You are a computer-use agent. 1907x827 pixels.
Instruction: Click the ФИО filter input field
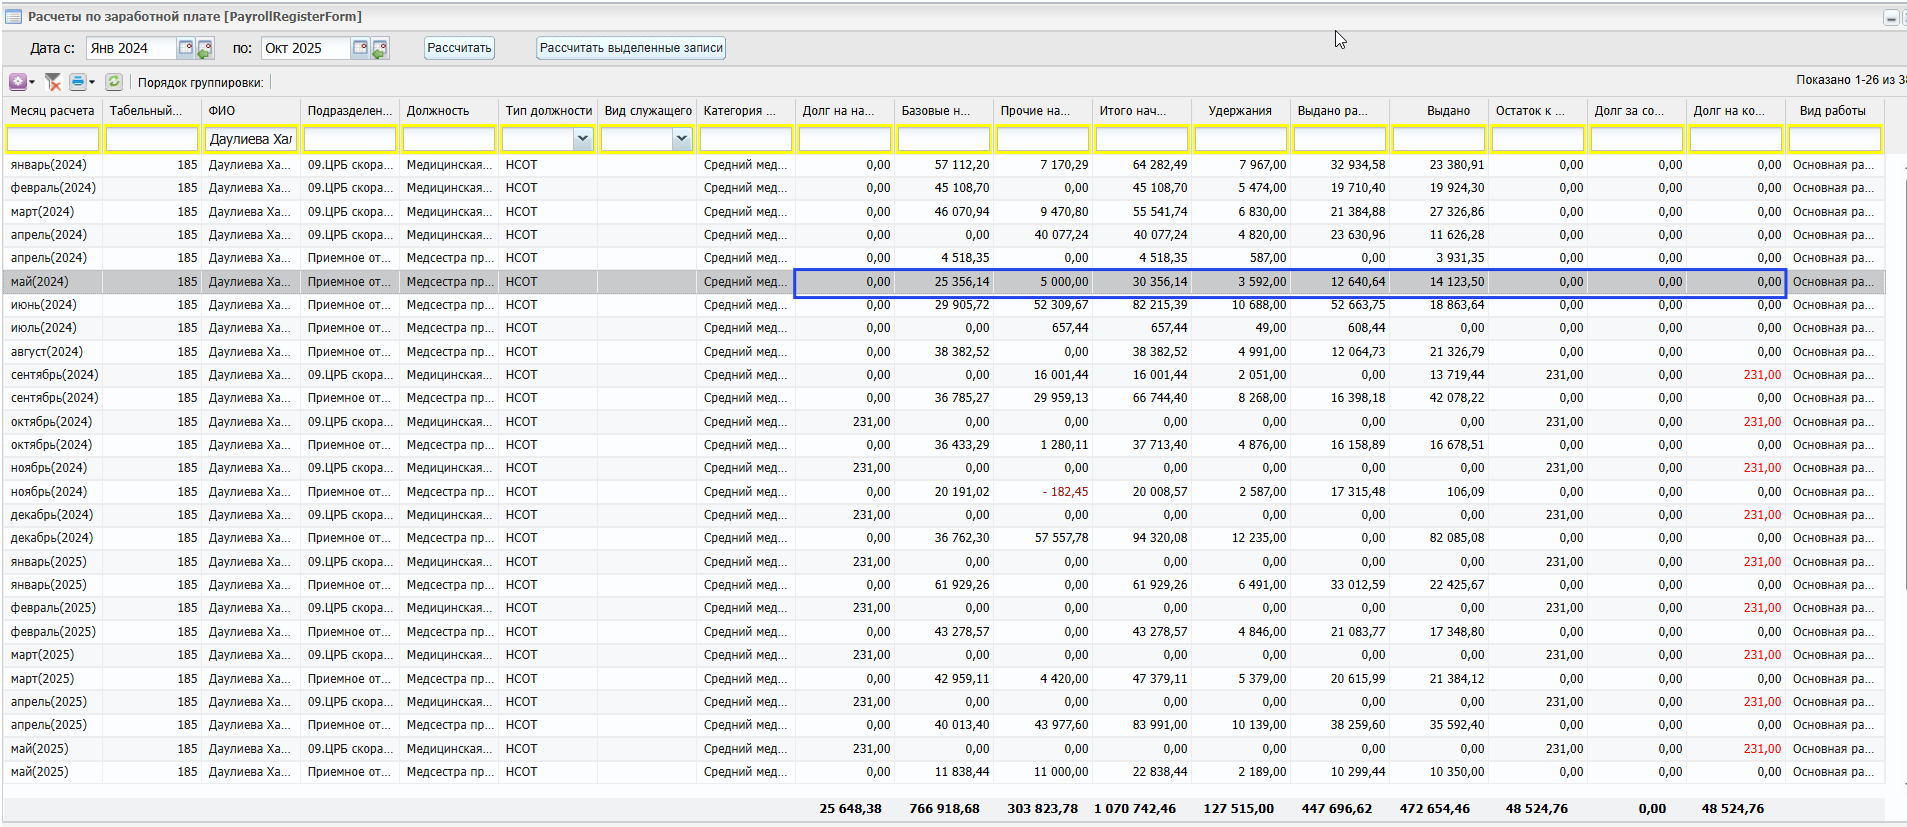[250, 140]
